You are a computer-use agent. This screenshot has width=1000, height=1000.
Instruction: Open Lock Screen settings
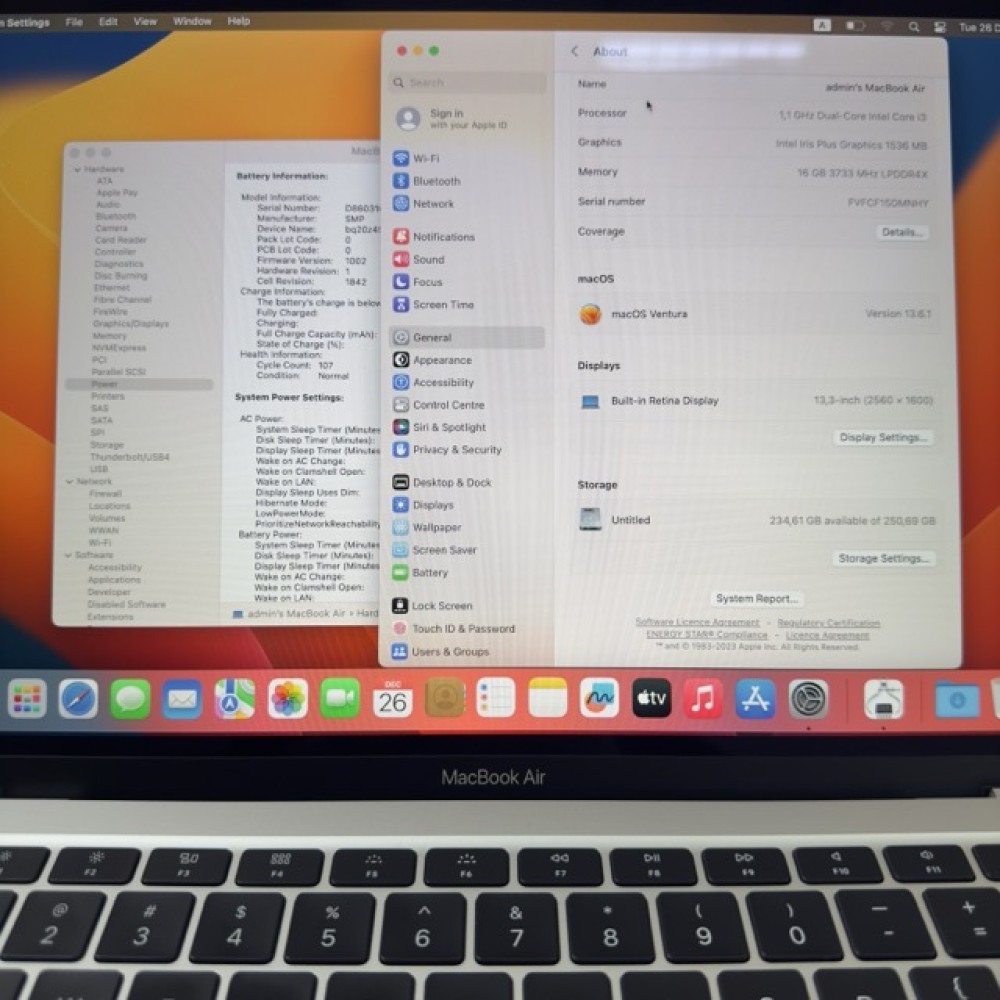click(x=432, y=605)
